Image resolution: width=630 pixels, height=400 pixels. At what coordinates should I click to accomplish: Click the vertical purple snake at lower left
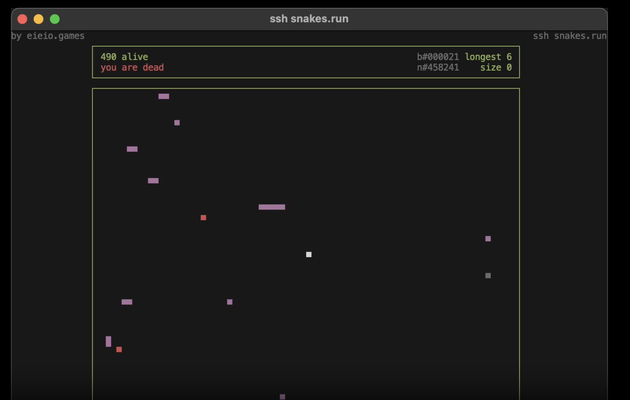click(109, 341)
